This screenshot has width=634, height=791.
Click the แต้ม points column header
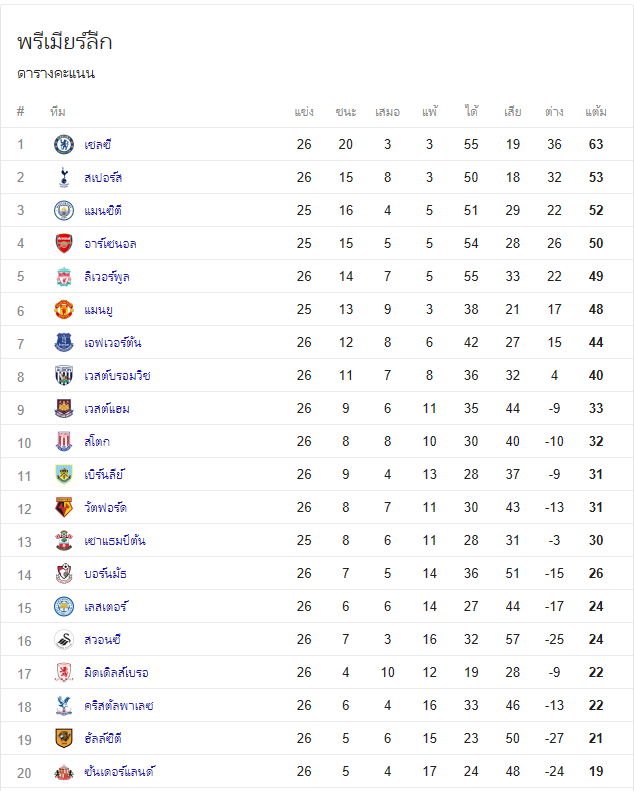pos(596,111)
